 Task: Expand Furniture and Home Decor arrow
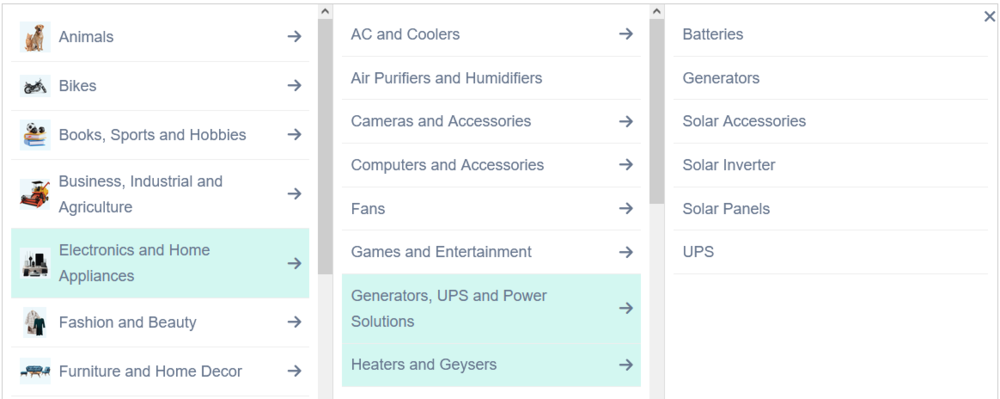pyautogui.click(x=294, y=371)
